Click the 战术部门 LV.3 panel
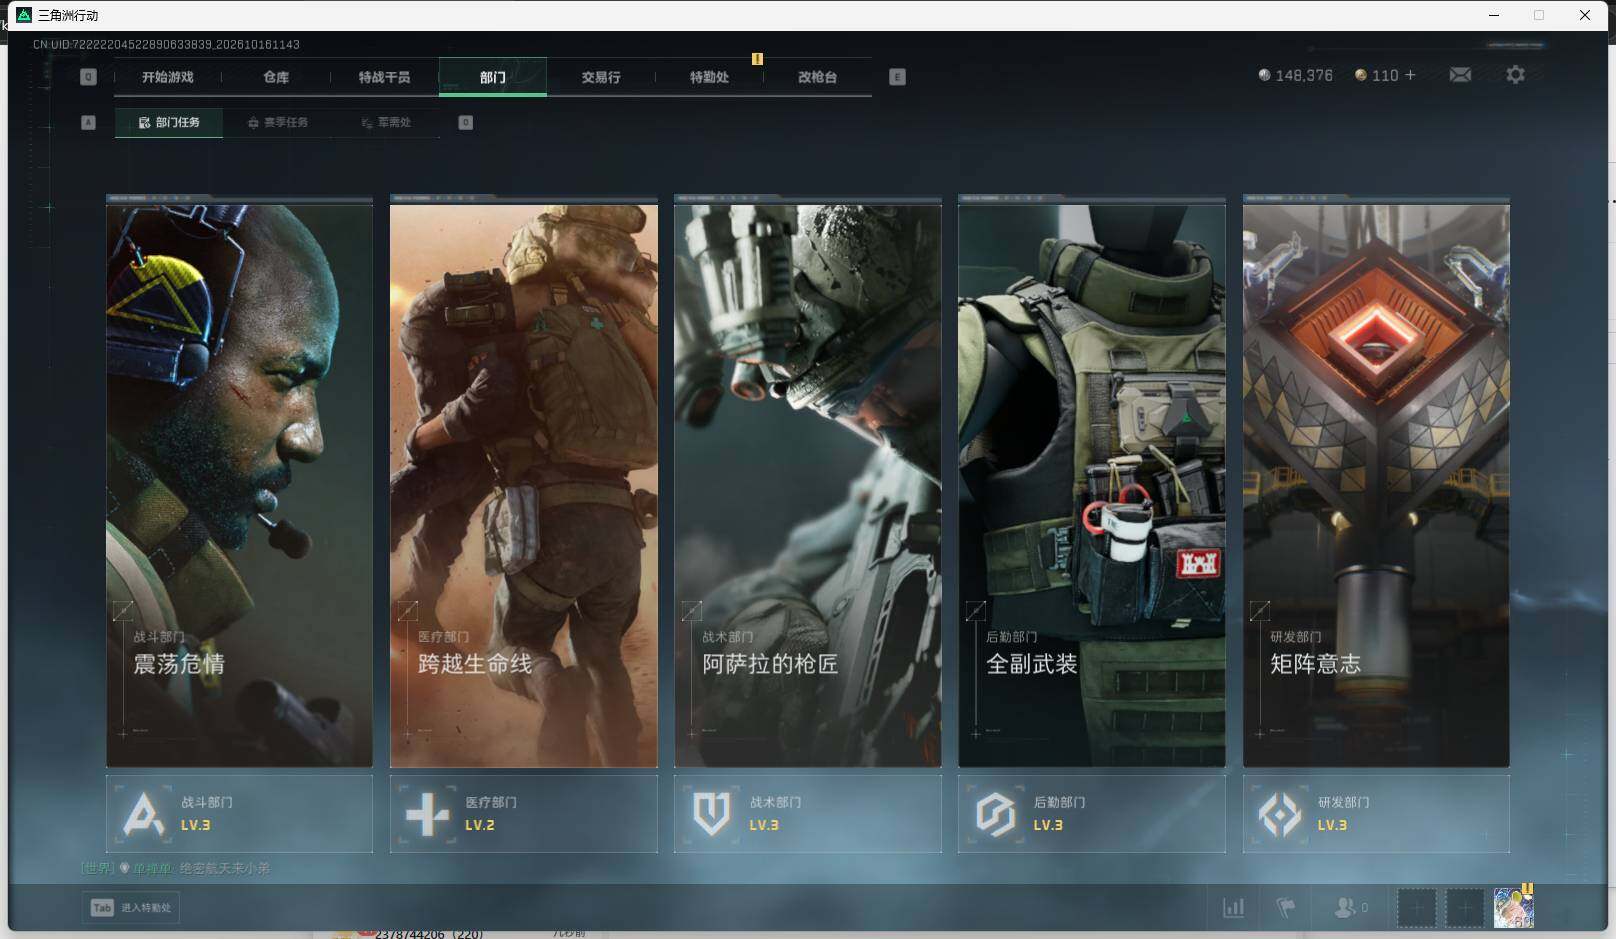 (x=808, y=814)
